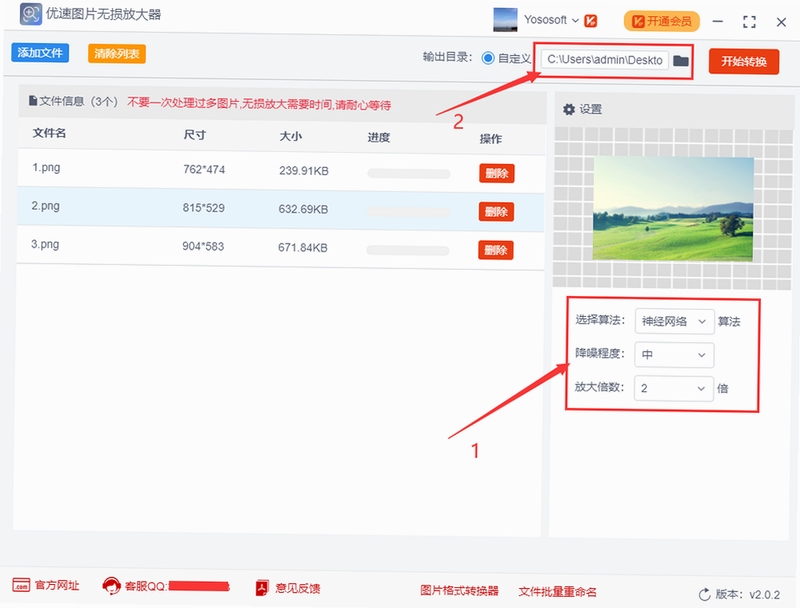Open the 图片格式转换器 link
The width and height of the screenshot is (800, 608).
coord(459,590)
